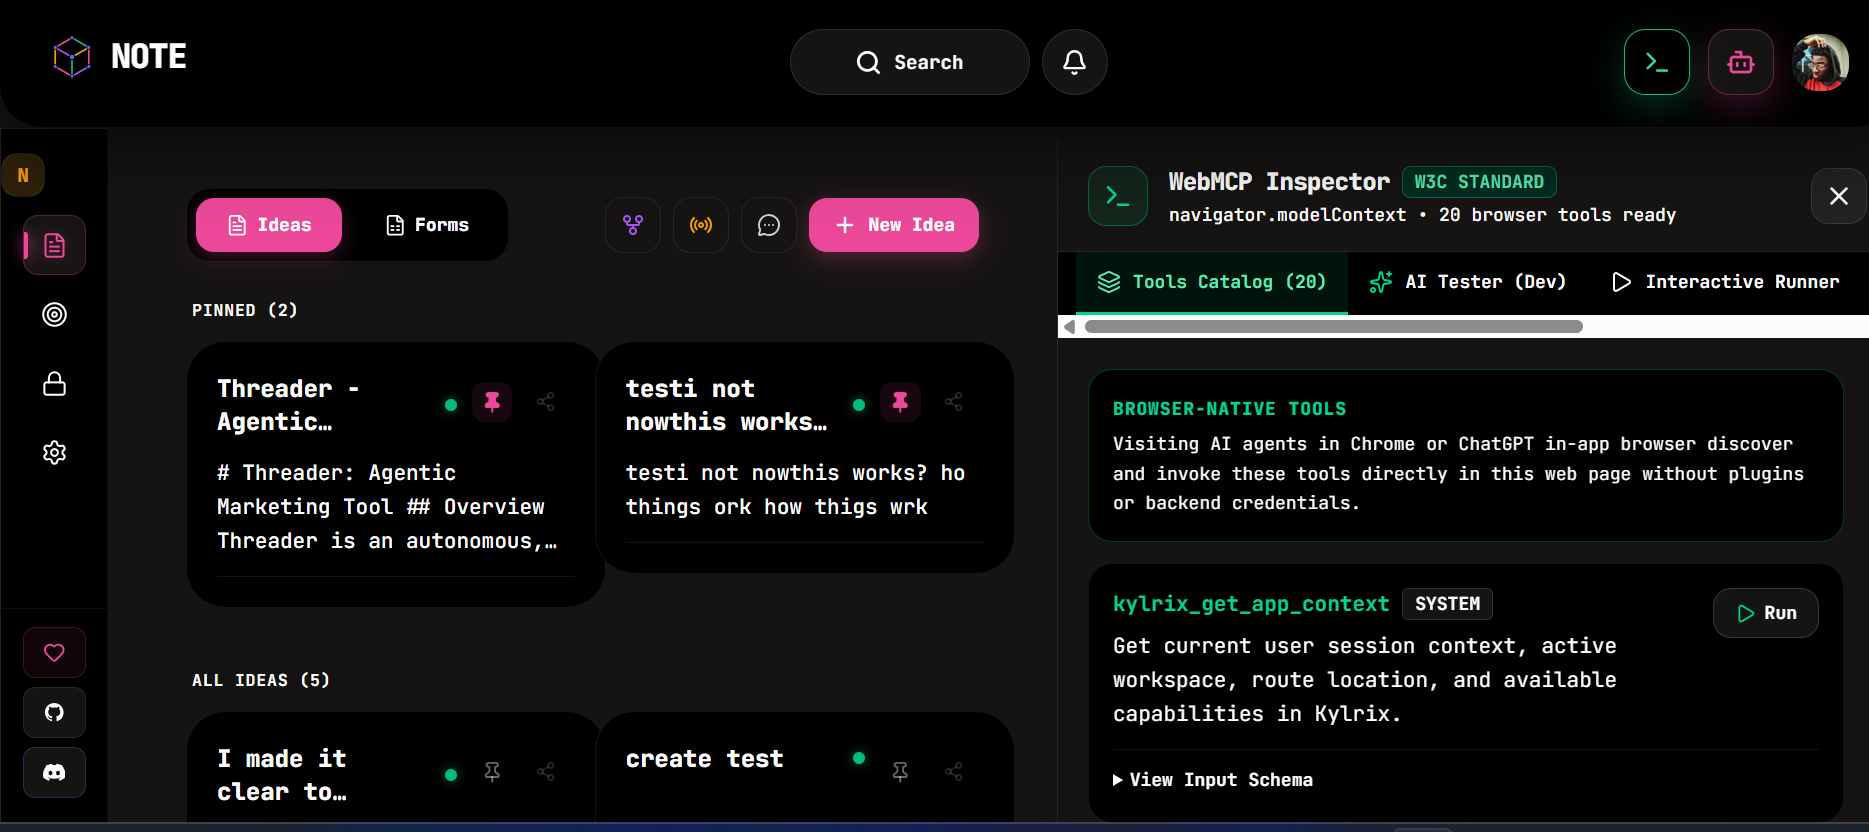Open the chat bubble icon
1869x832 pixels.
[x=769, y=225]
